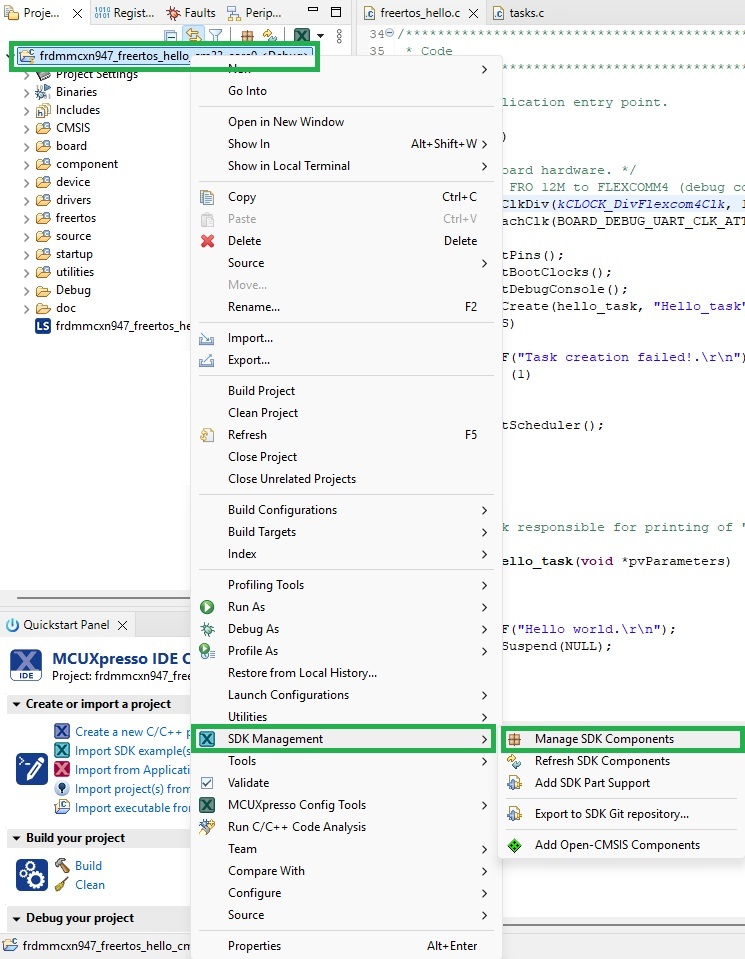745x959 pixels.
Task: Minimize the project explorer view
Action: click(x=313, y=10)
